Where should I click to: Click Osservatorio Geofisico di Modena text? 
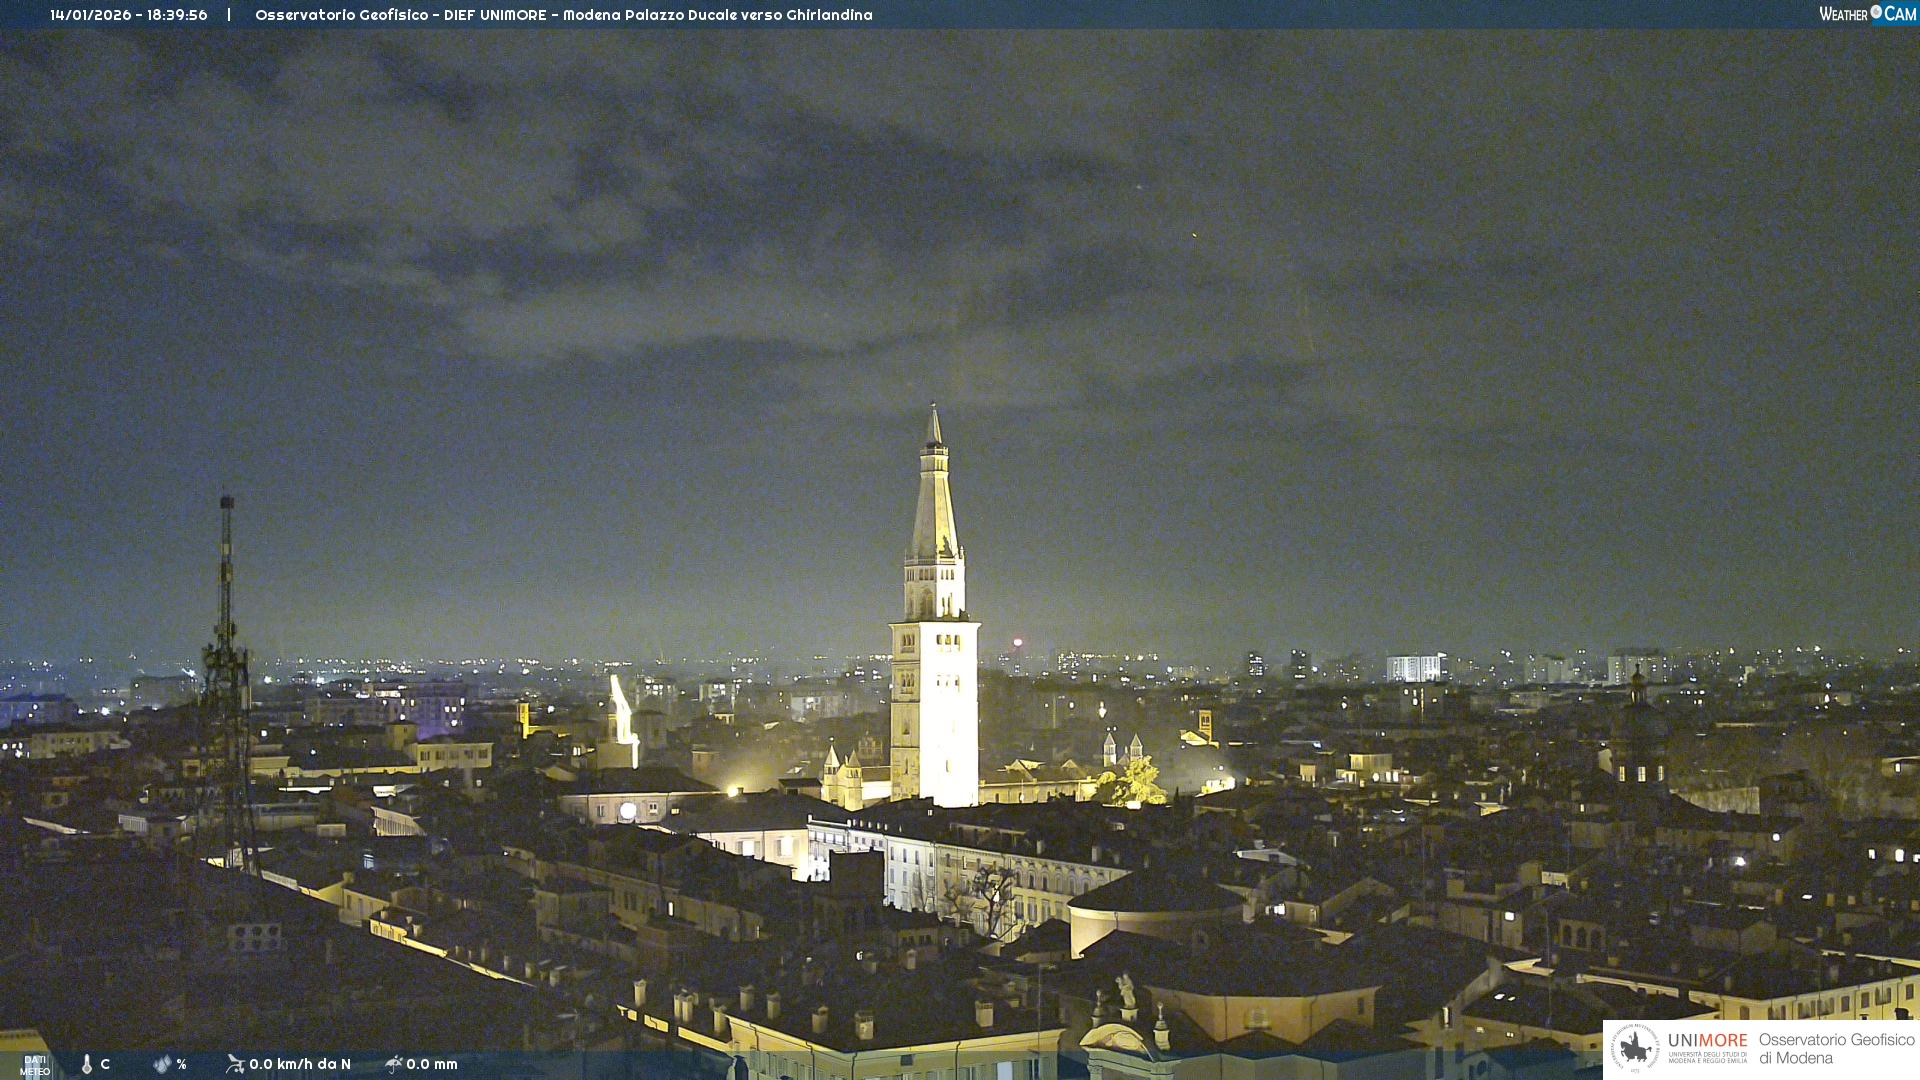pos(1836,1049)
